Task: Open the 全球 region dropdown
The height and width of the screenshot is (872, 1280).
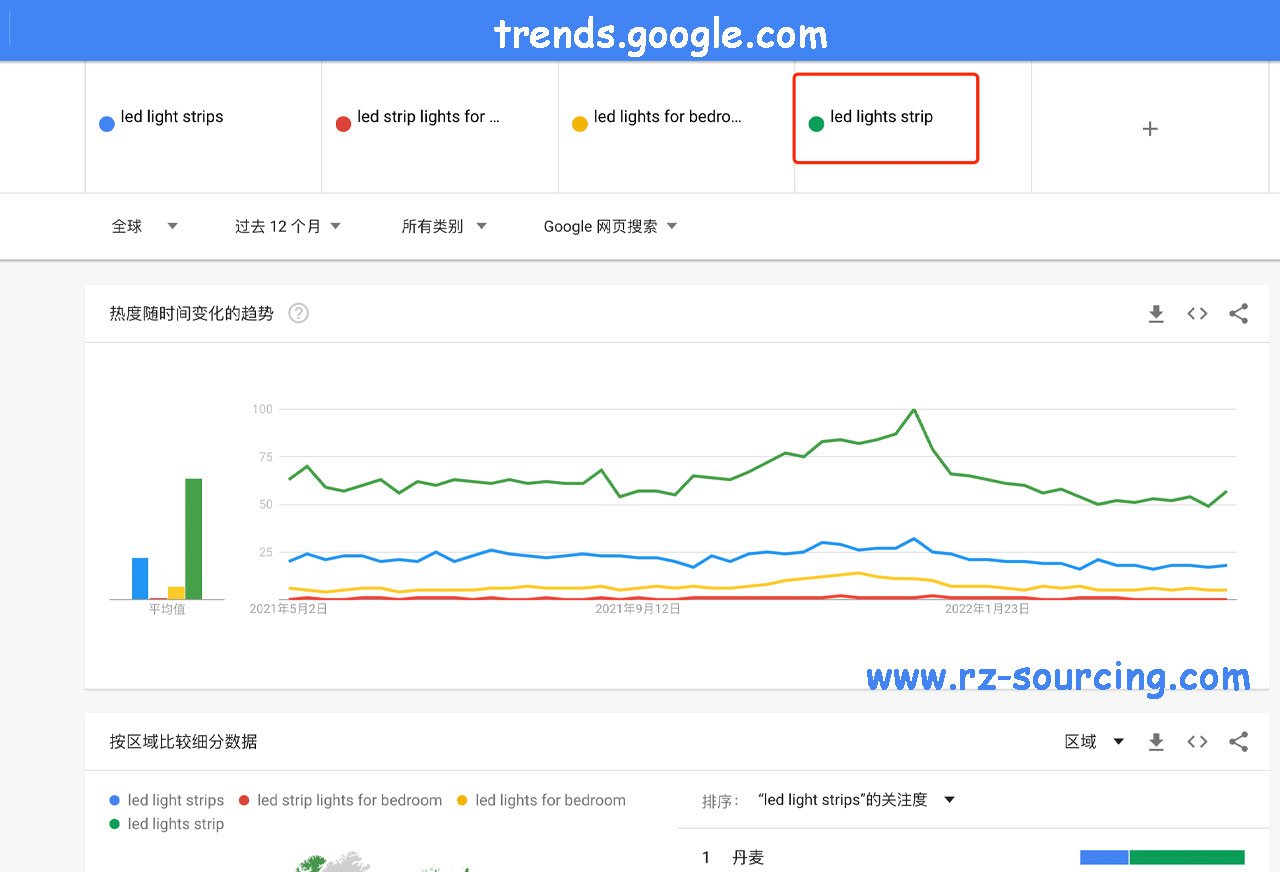Action: click(x=145, y=226)
